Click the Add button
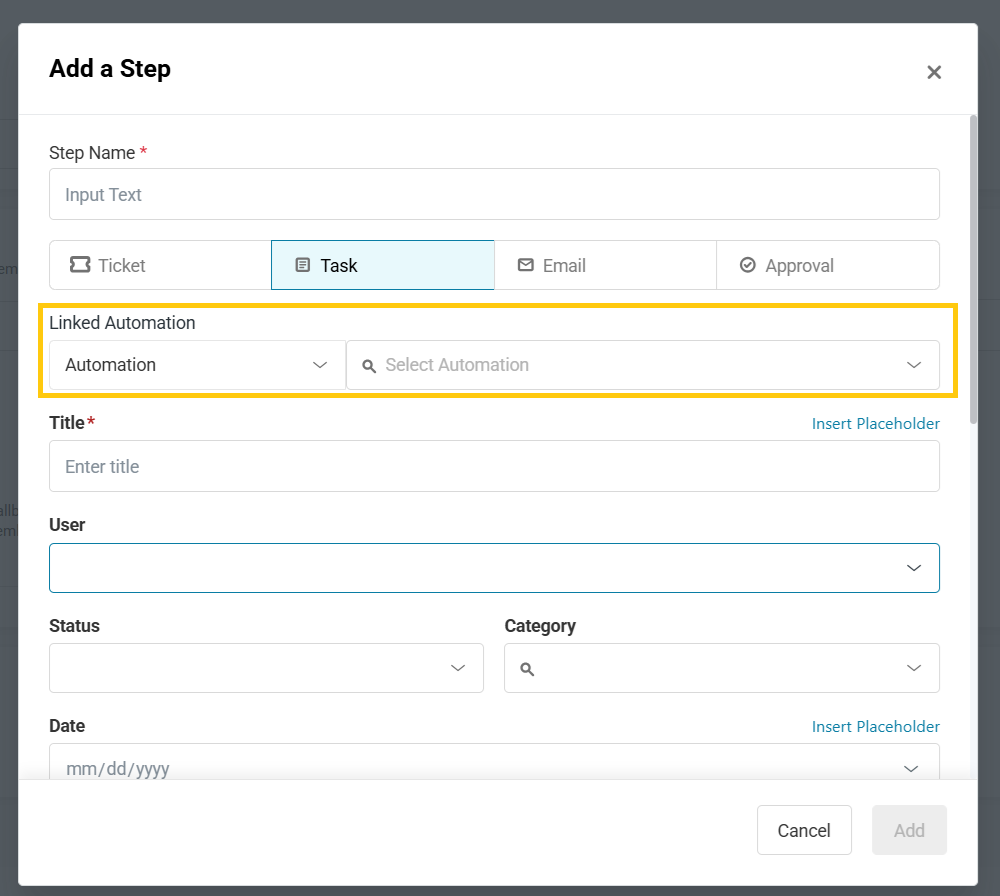This screenshot has width=1000, height=896. pos(909,830)
